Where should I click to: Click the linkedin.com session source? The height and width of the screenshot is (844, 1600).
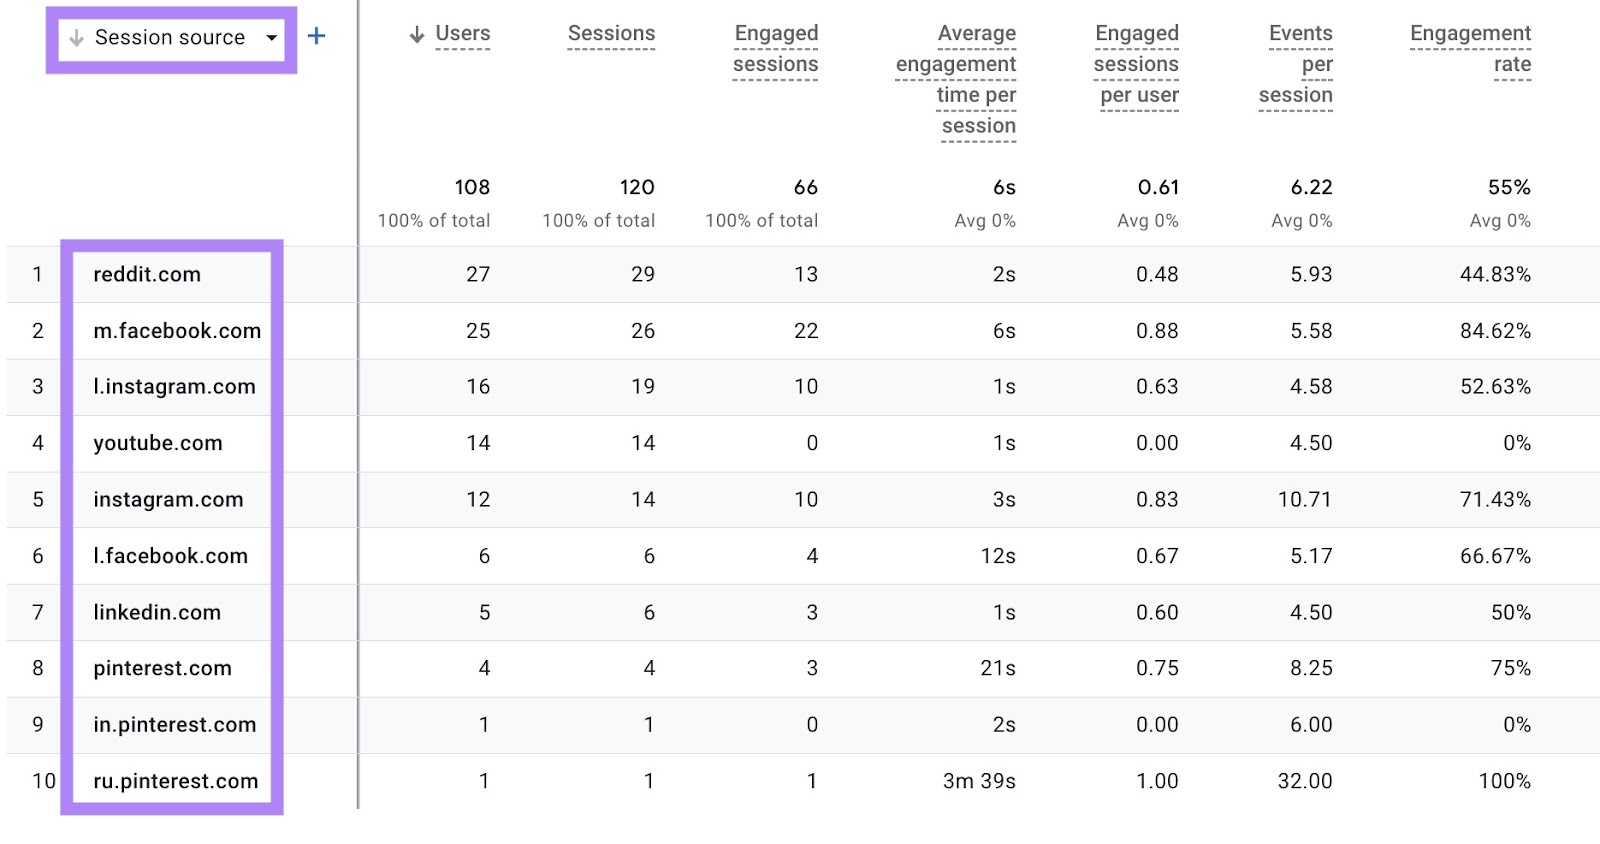pyautogui.click(x=156, y=612)
